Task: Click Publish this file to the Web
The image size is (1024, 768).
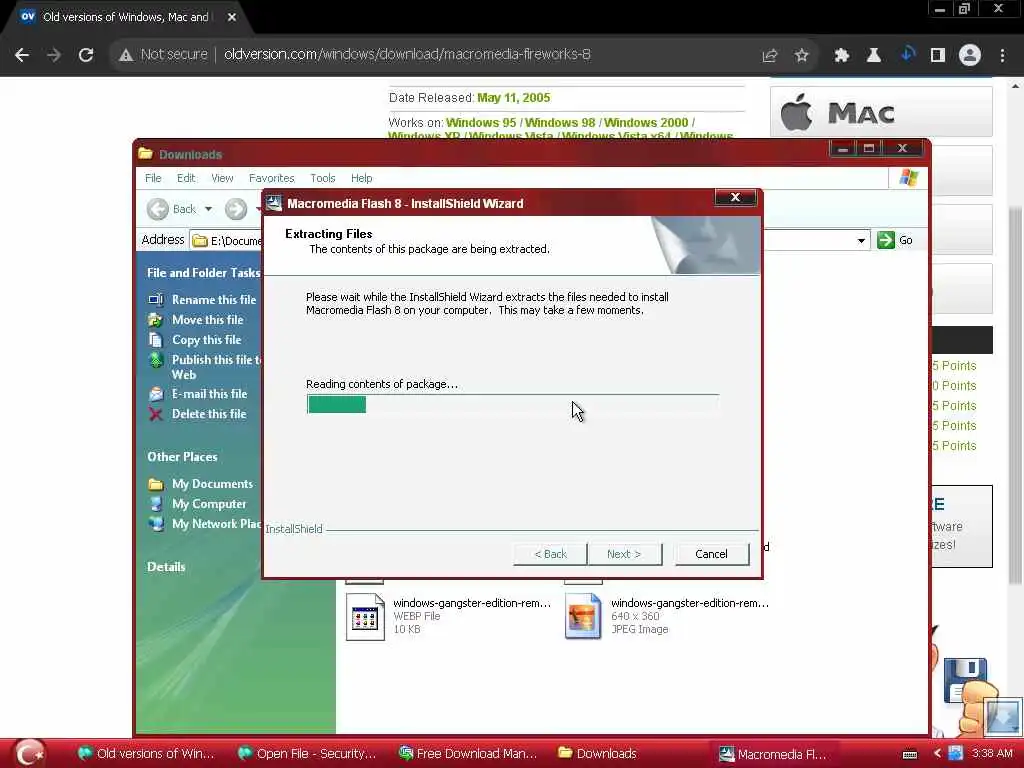Action: tap(216, 367)
